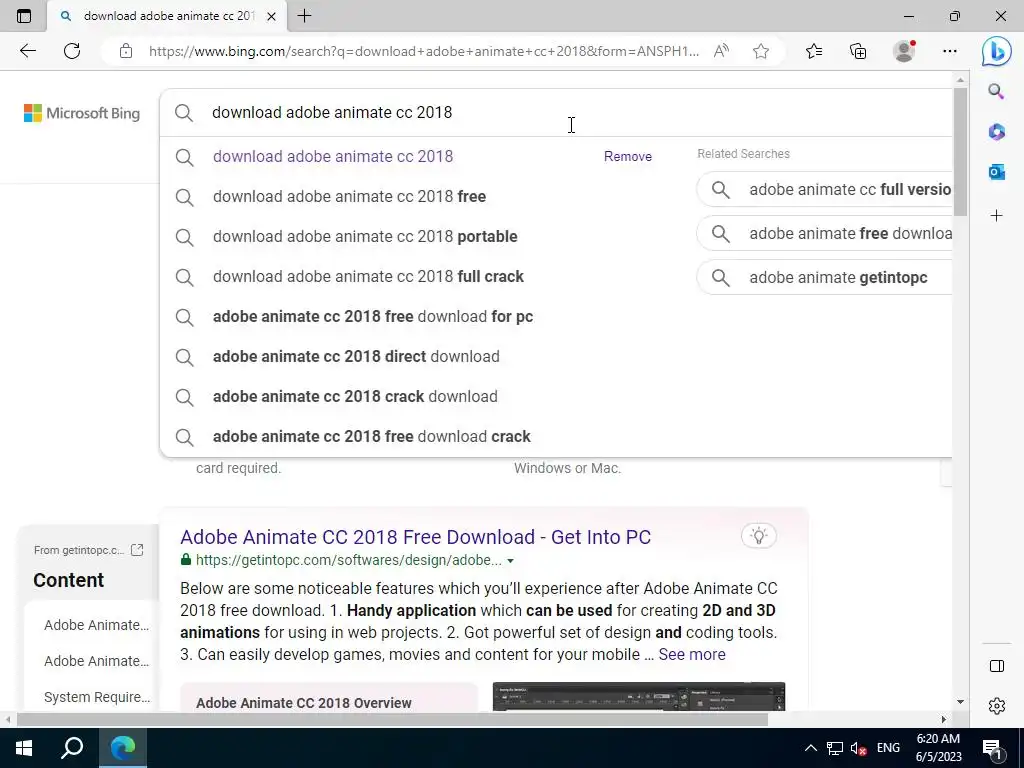Open network status tray icon
Screen dimensions: 1024x768
(835, 748)
